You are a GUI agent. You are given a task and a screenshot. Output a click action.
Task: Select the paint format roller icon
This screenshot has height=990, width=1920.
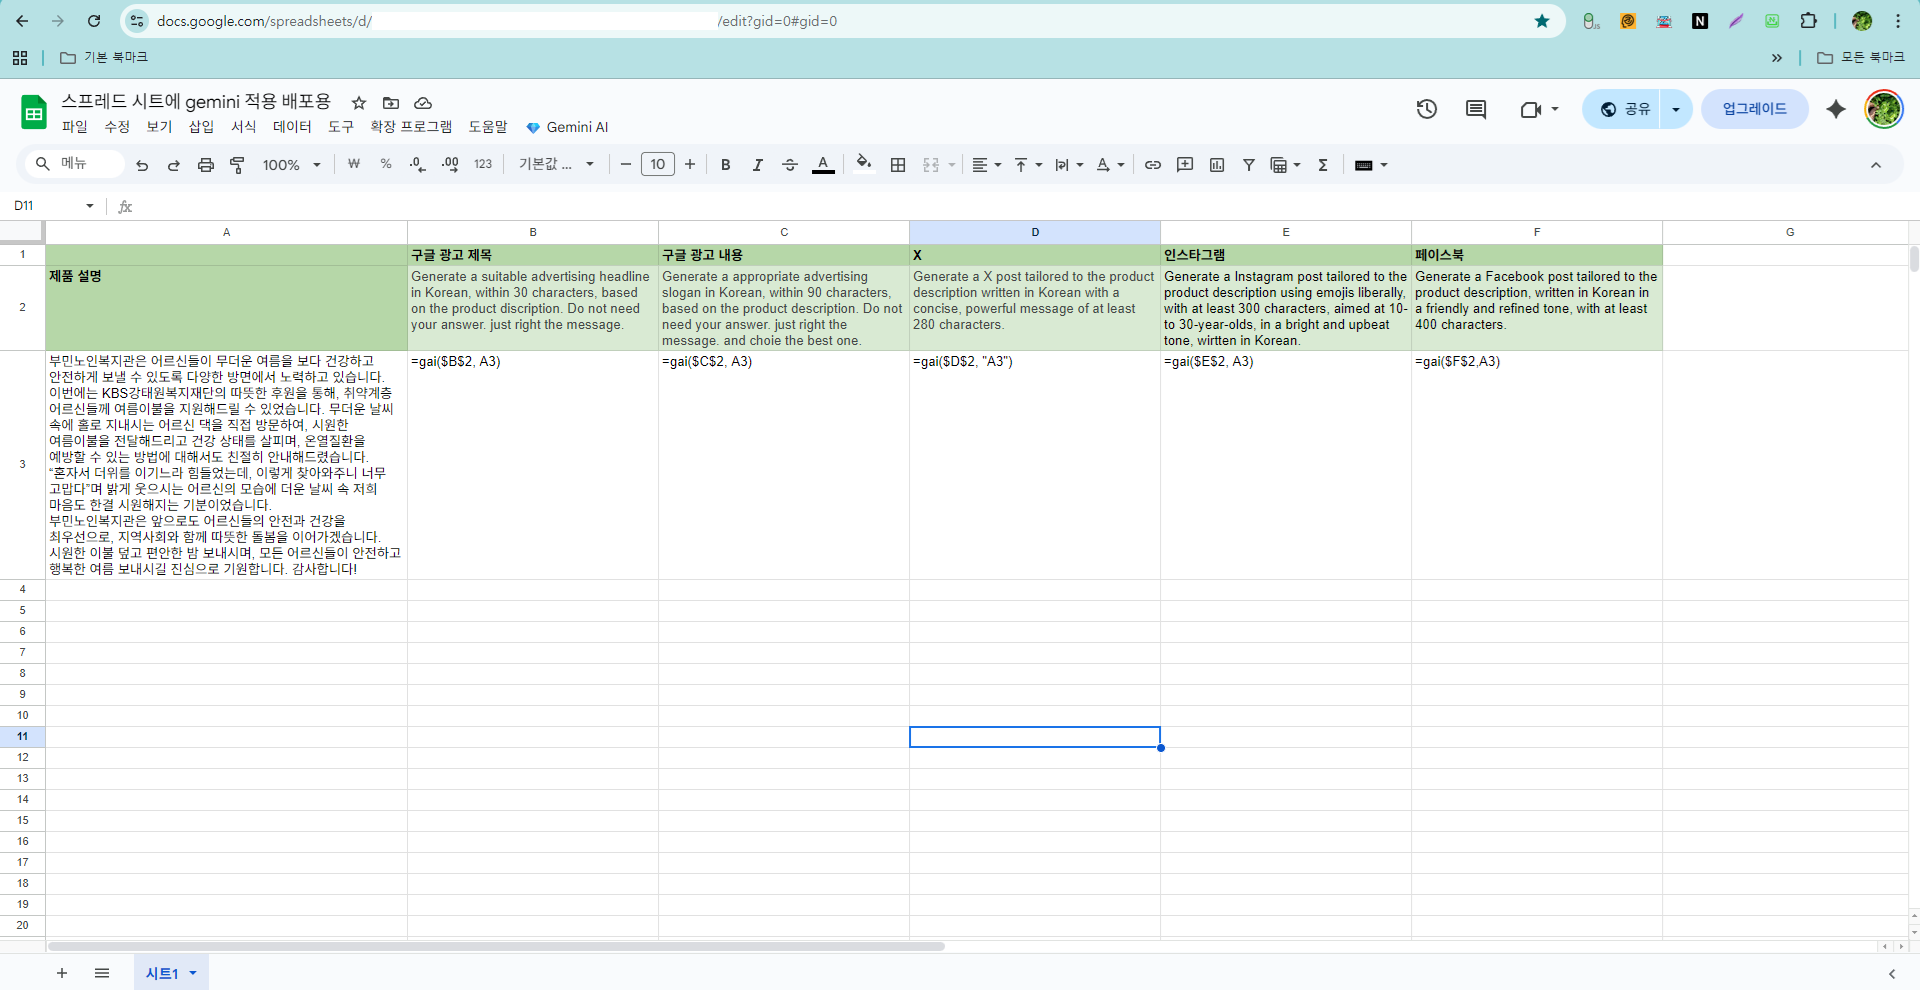coord(237,165)
